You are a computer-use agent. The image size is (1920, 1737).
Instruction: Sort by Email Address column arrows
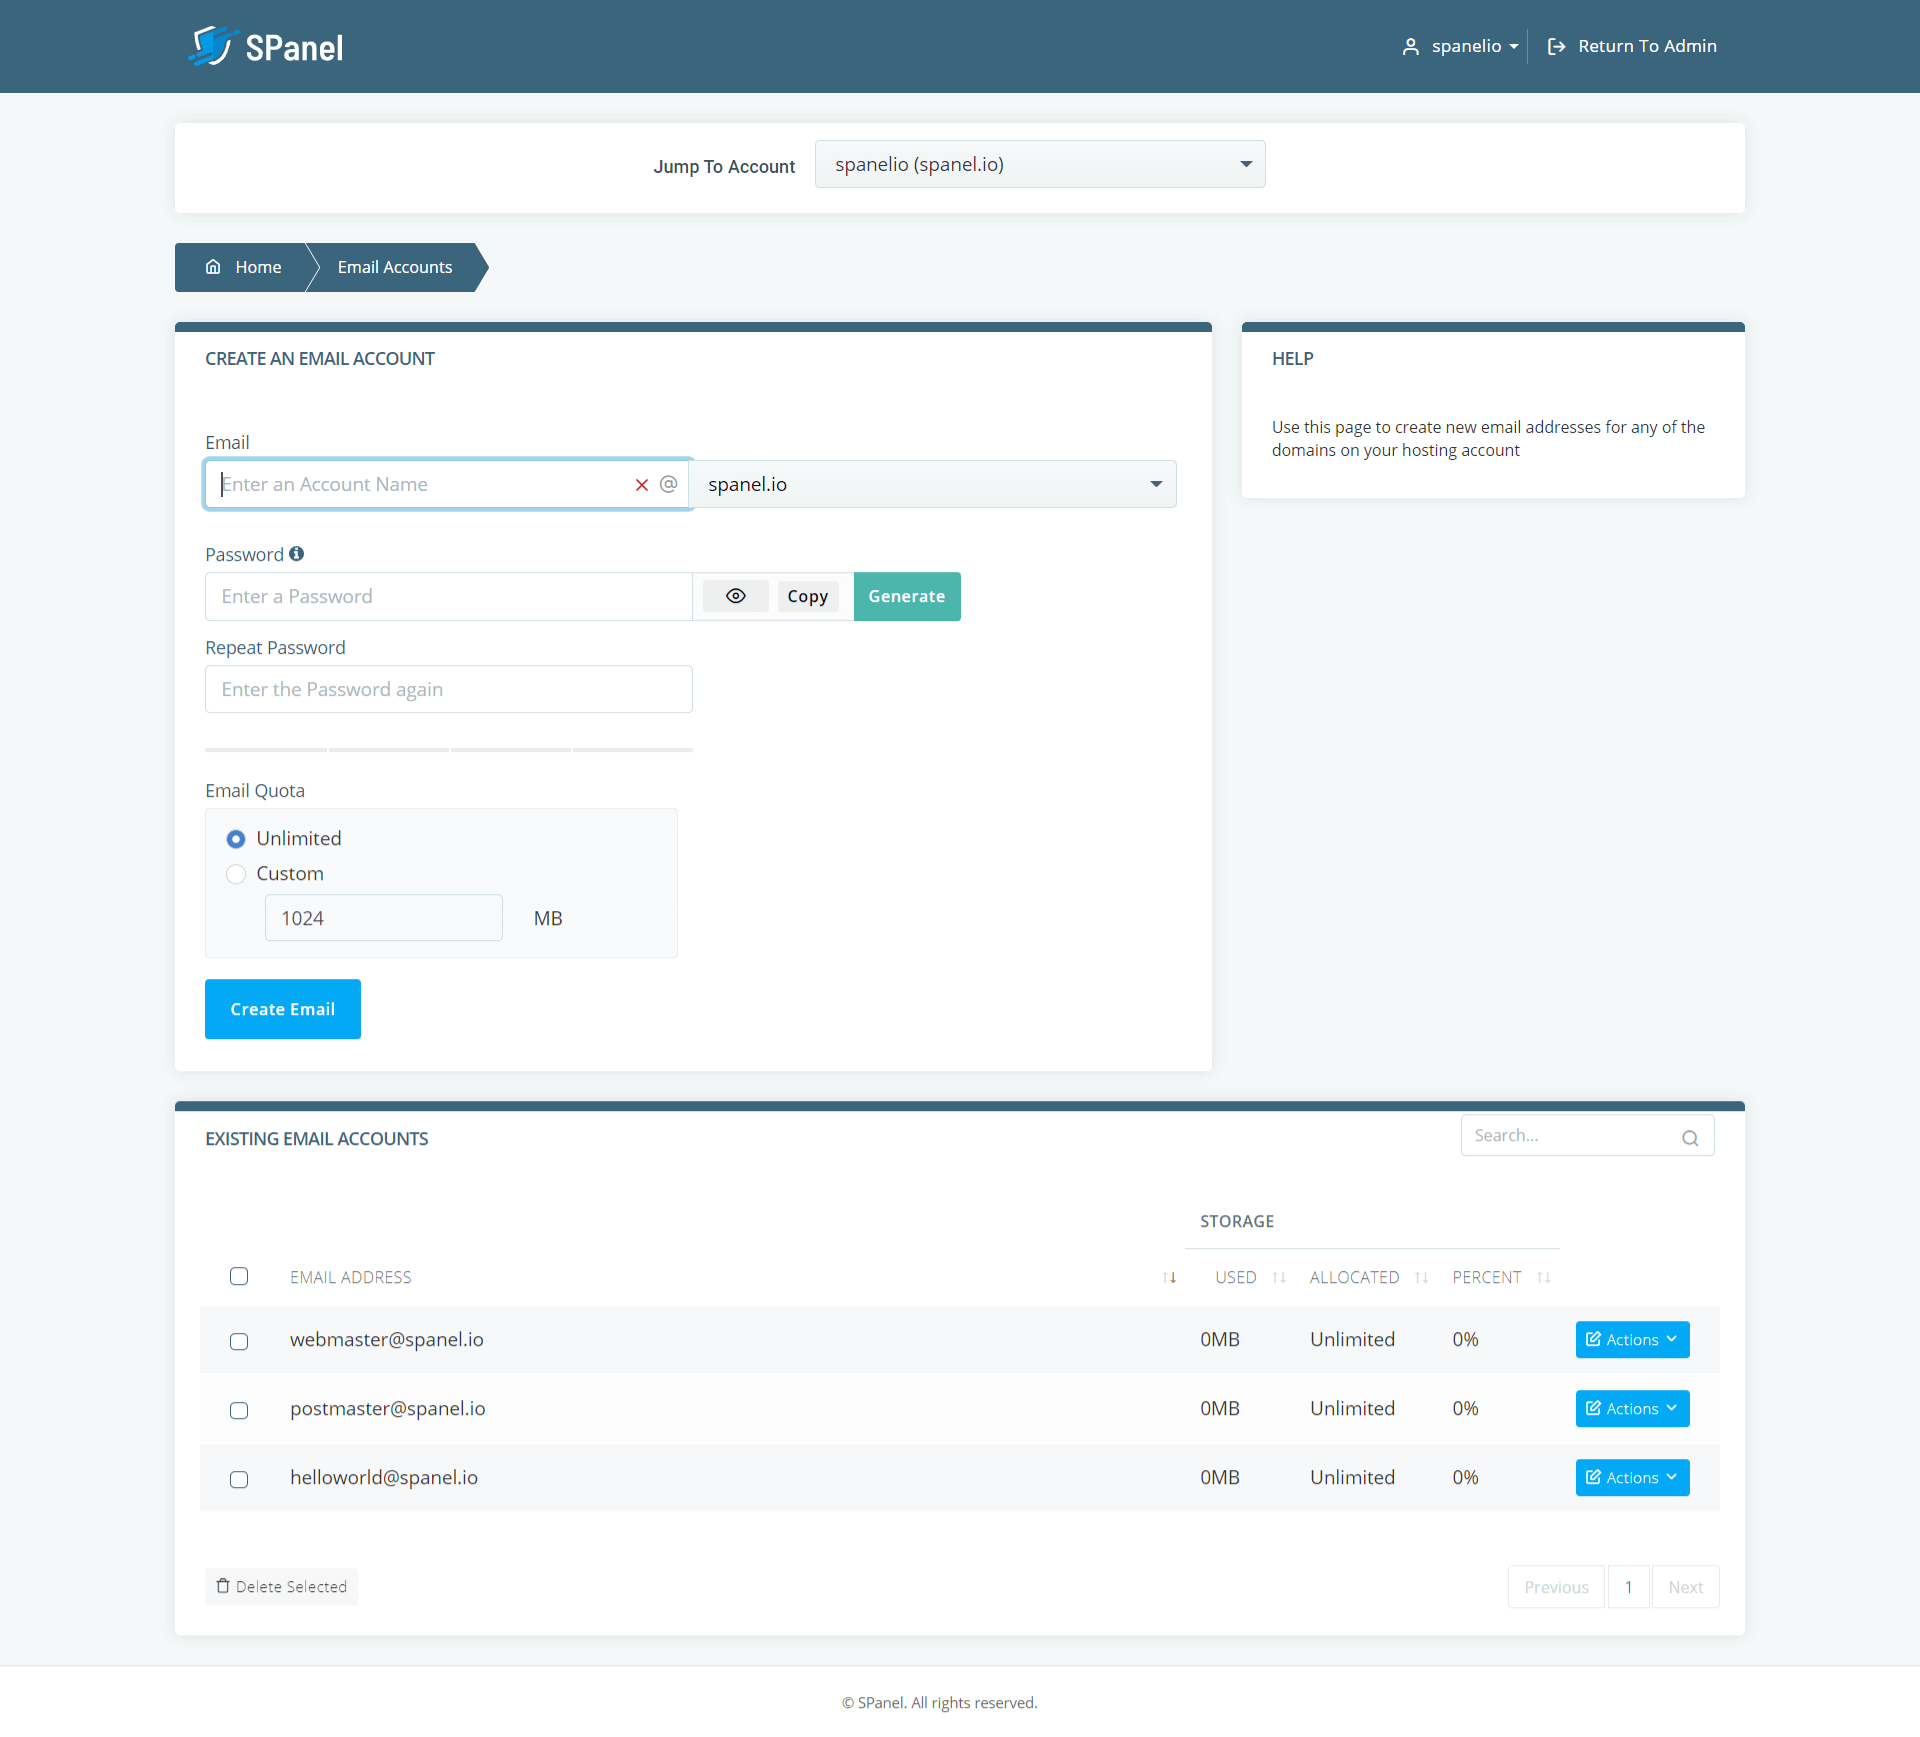tap(1169, 1278)
